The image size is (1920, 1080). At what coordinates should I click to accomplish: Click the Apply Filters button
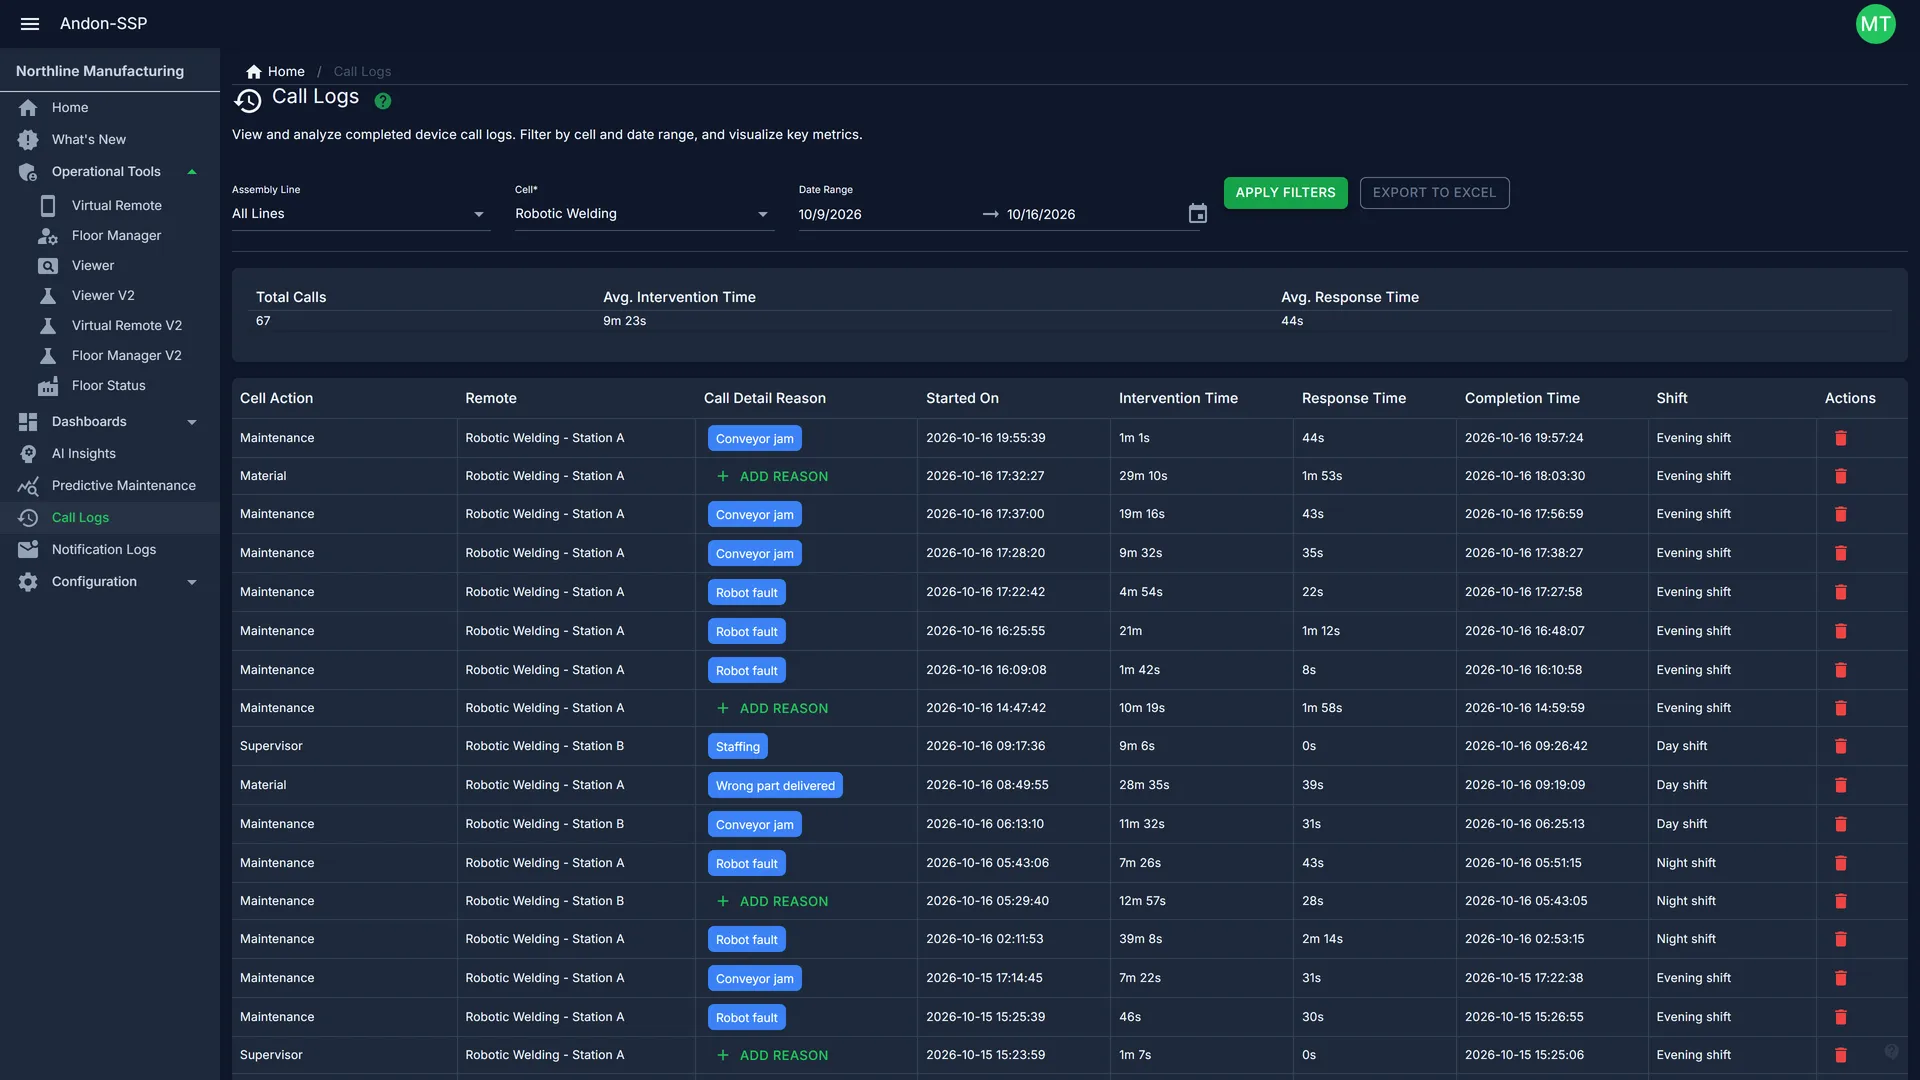click(x=1285, y=193)
